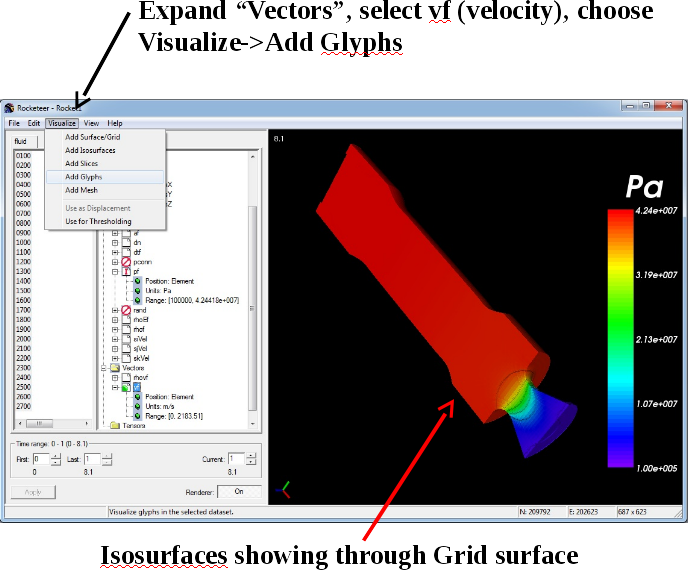Click the isosurface icon beside pf
The width and height of the screenshot is (688, 570).
coord(126,272)
